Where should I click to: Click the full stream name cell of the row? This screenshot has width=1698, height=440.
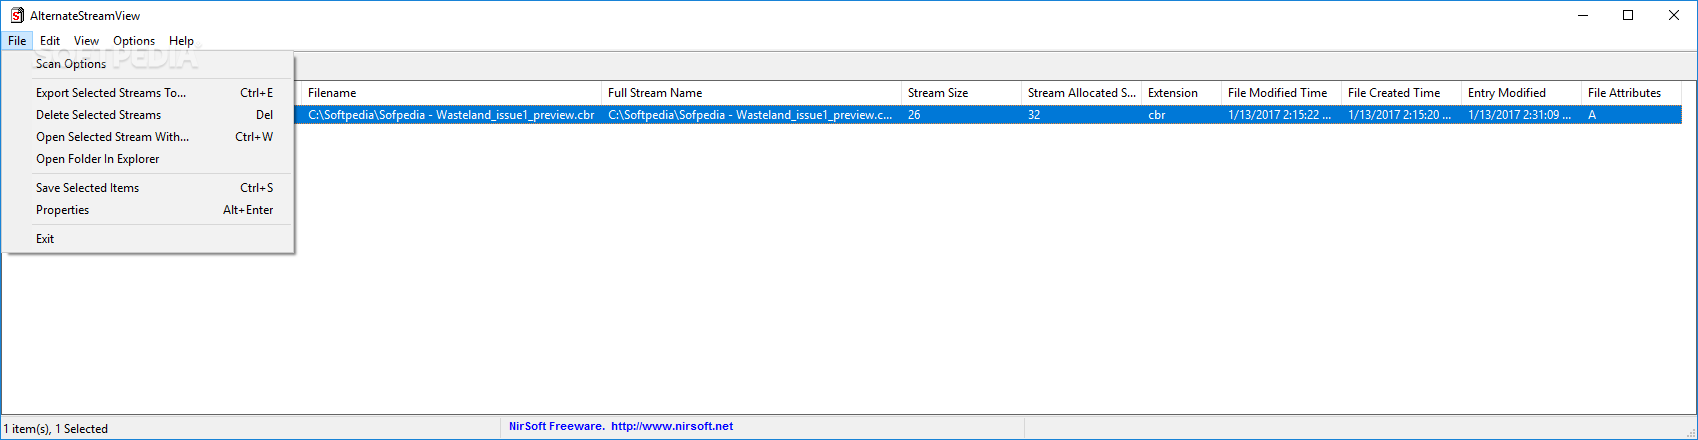751,115
